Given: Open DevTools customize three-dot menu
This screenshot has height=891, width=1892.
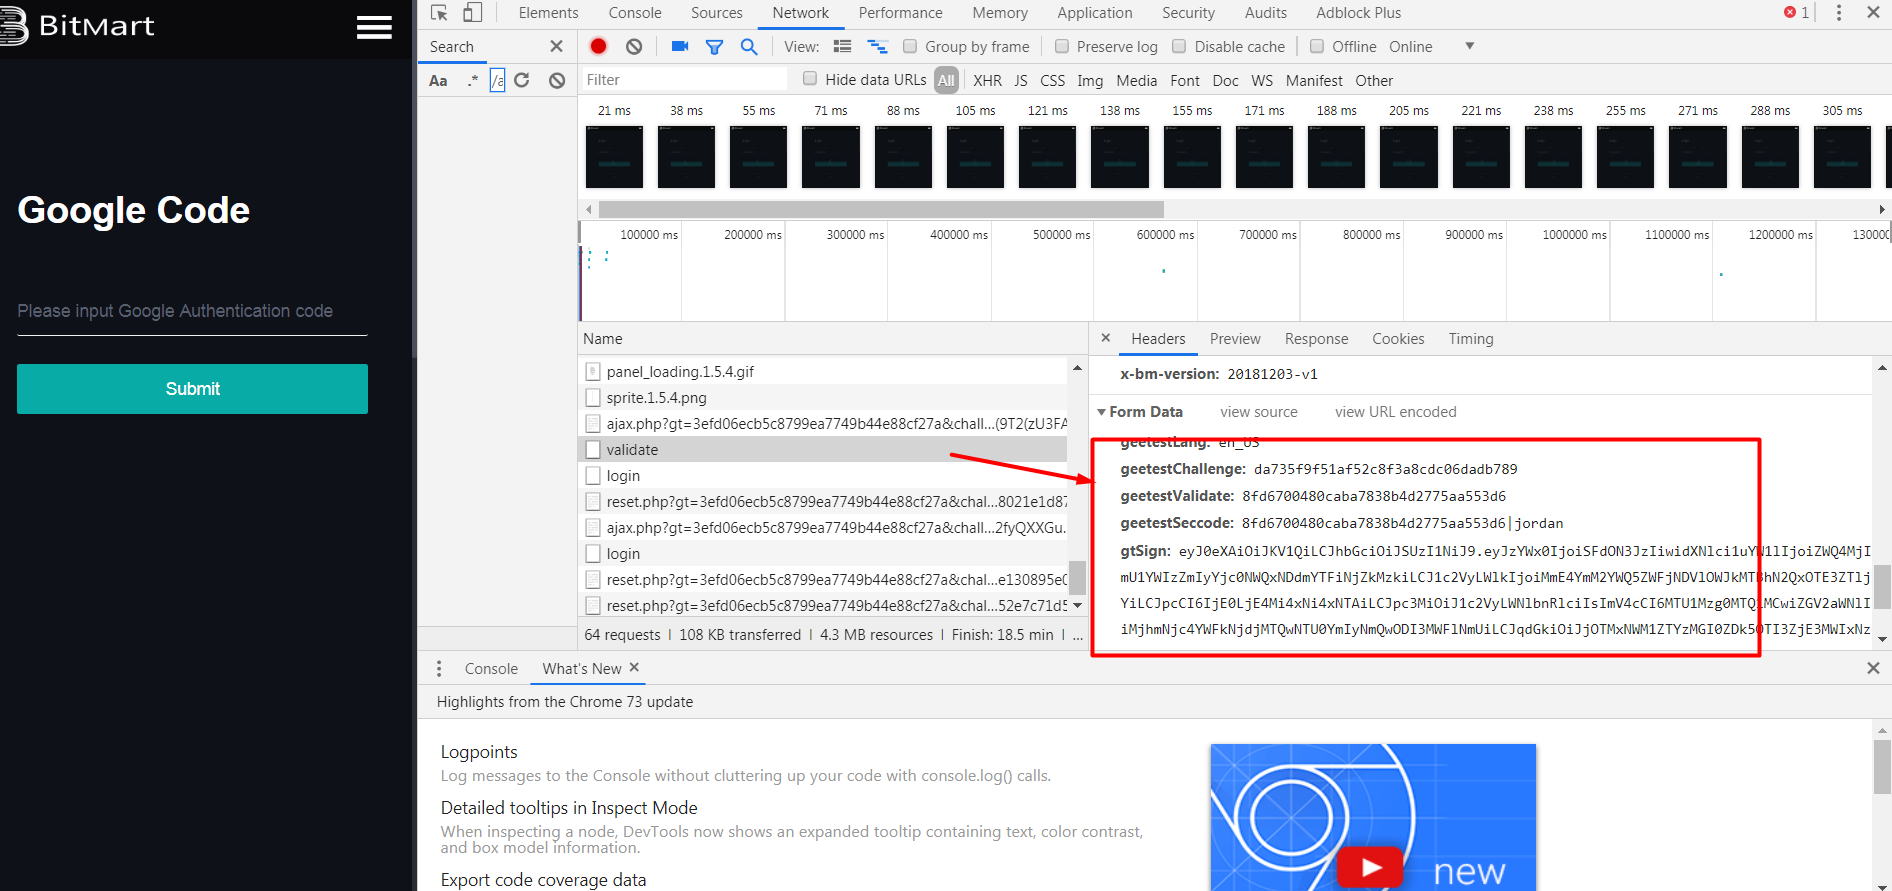Looking at the screenshot, I should pos(1838,13).
